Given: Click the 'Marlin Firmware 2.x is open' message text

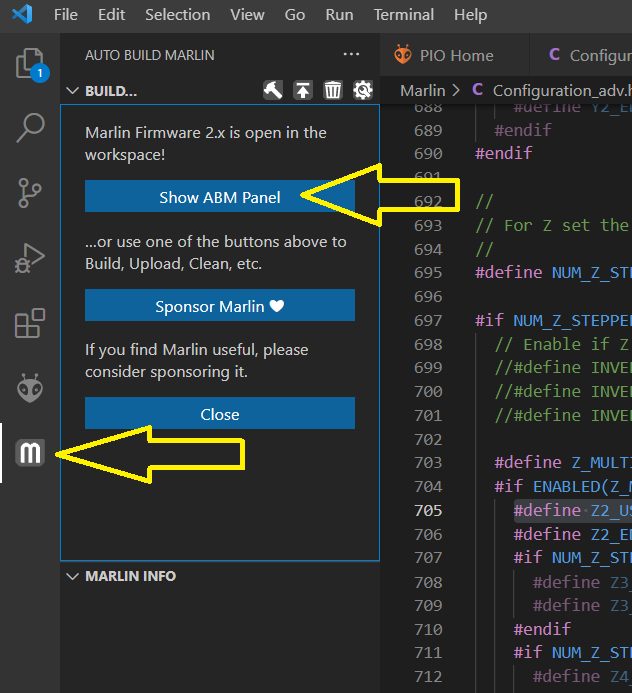Looking at the screenshot, I should coord(206,144).
